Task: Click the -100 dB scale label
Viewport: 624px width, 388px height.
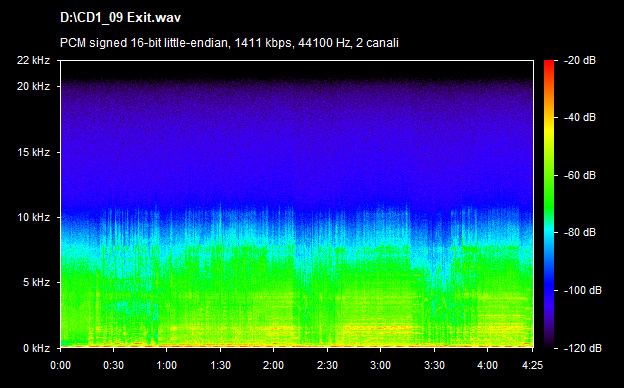Action: point(583,290)
